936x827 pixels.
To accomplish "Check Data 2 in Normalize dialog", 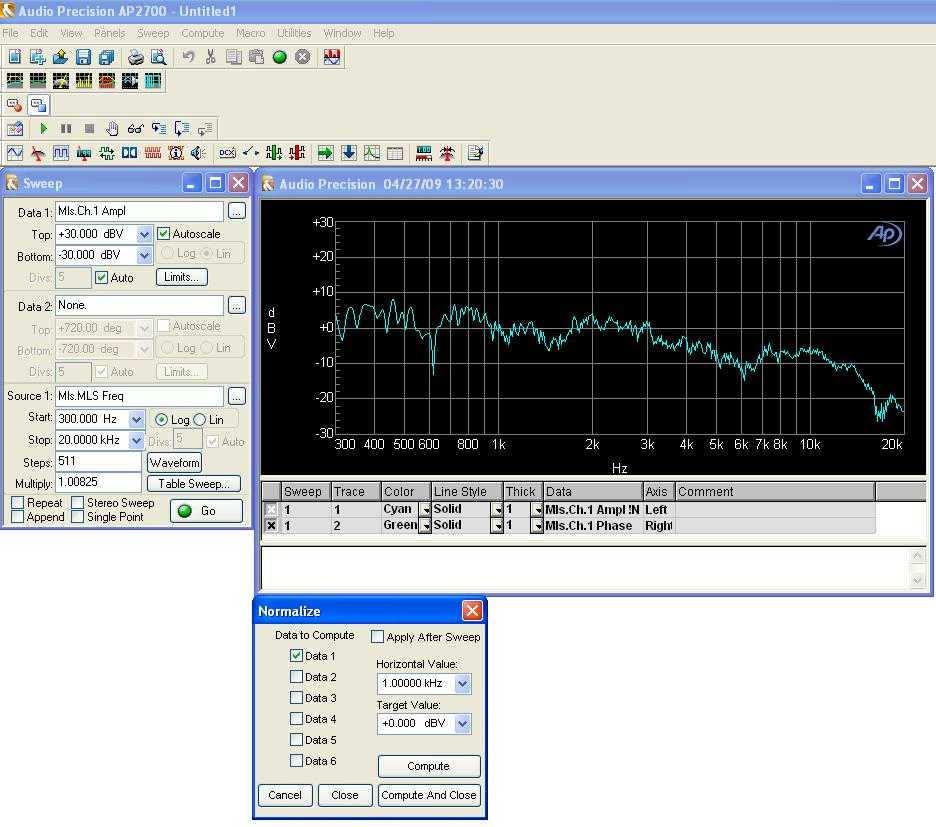I will pos(296,677).
